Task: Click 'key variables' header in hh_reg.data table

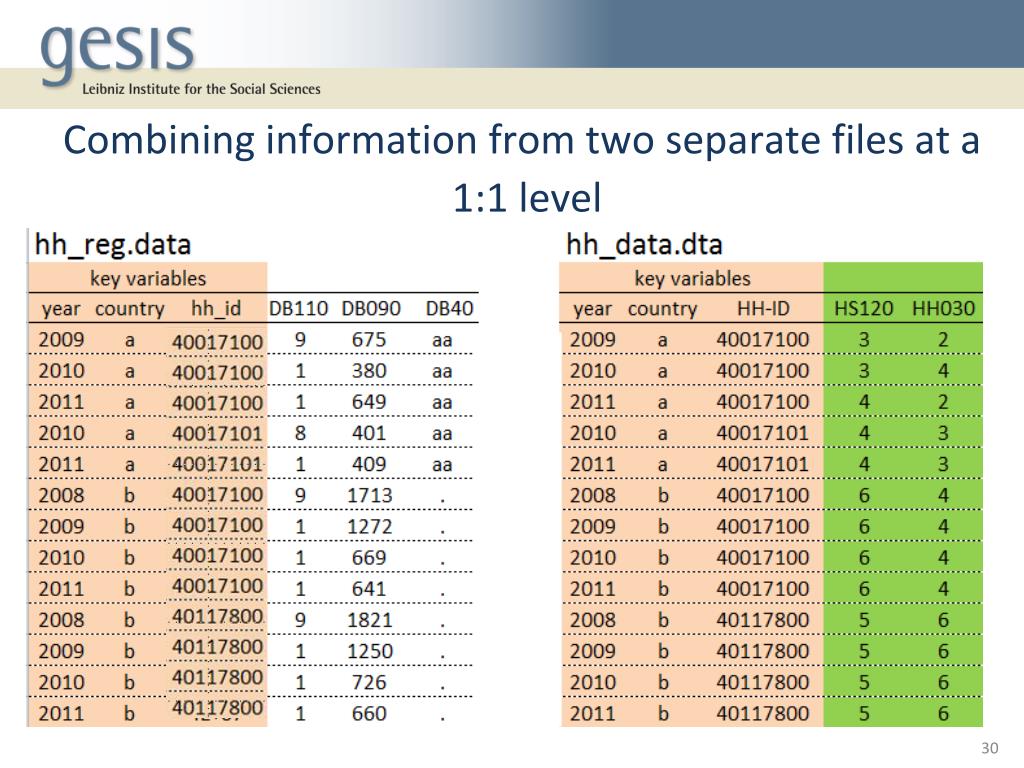Action: (x=148, y=279)
